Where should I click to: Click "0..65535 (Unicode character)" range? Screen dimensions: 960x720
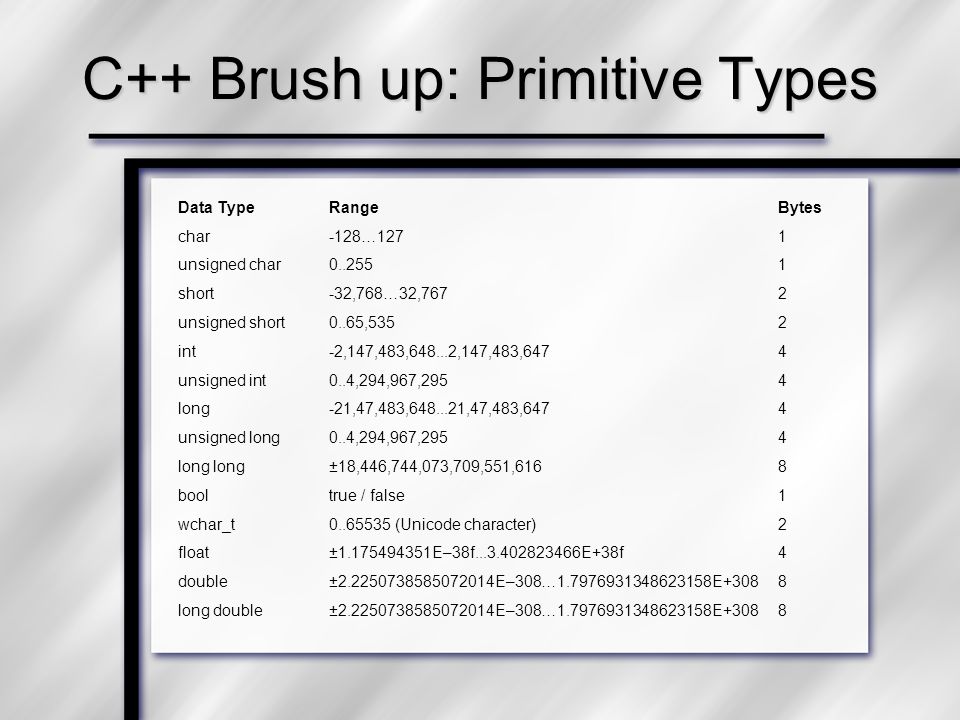click(432, 525)
